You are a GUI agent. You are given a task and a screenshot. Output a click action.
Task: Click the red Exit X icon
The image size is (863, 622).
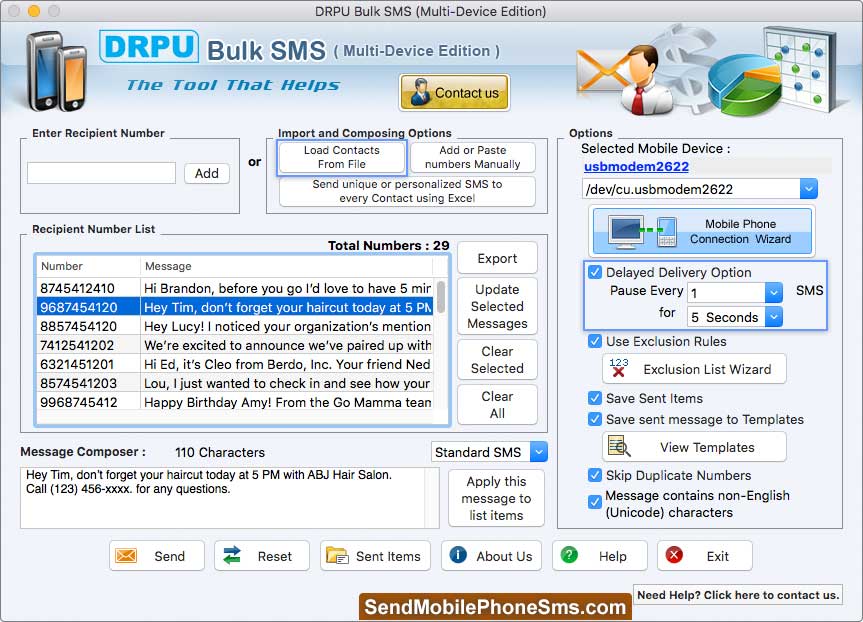click(674, 555)
